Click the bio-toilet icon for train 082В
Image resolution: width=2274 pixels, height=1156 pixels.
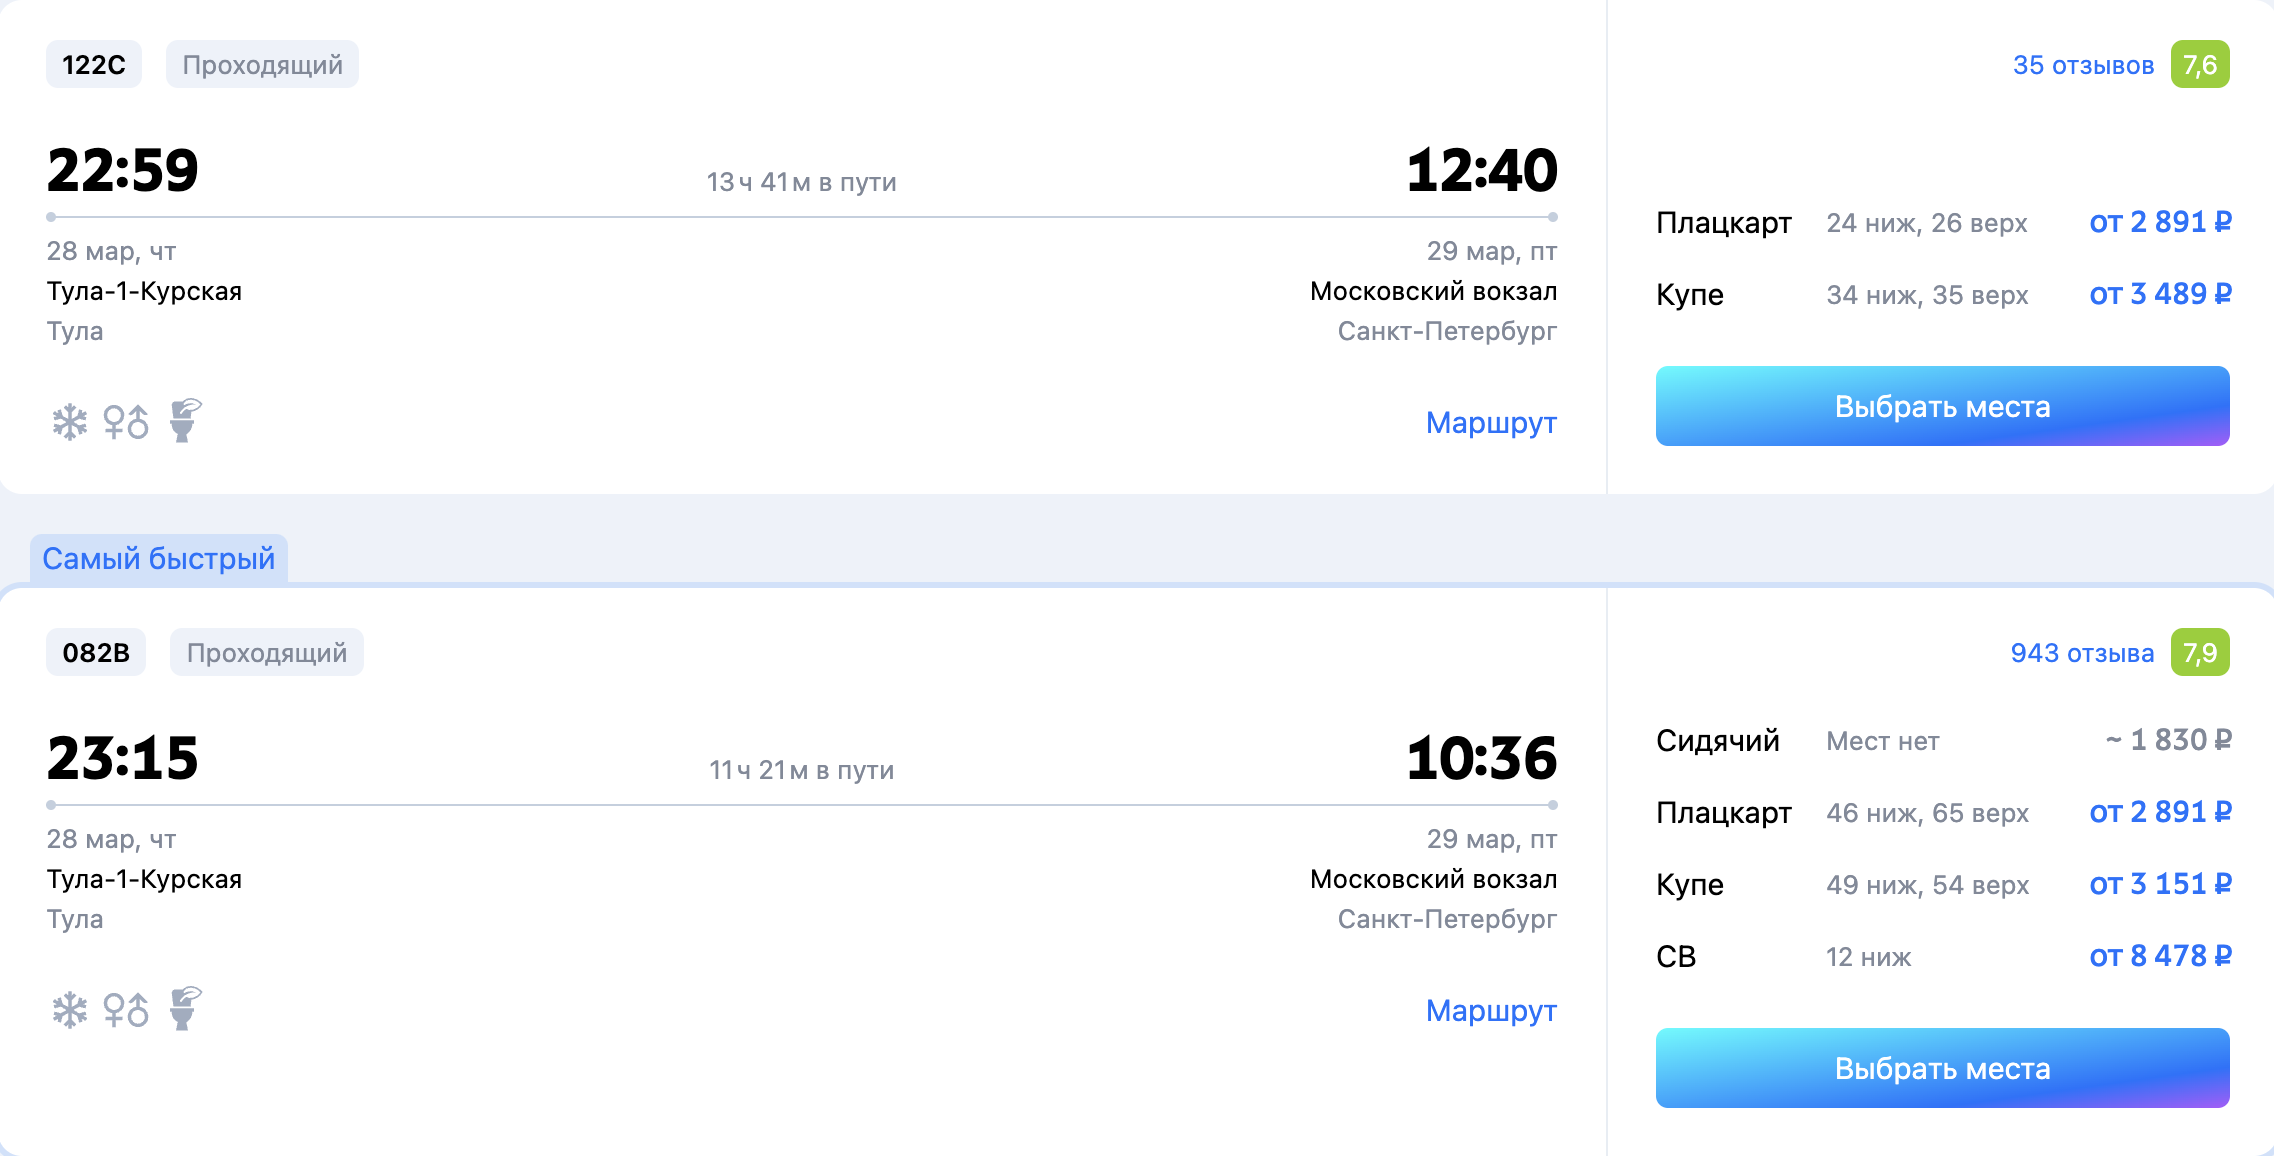pyautogui.click(x=185, y=1008)
